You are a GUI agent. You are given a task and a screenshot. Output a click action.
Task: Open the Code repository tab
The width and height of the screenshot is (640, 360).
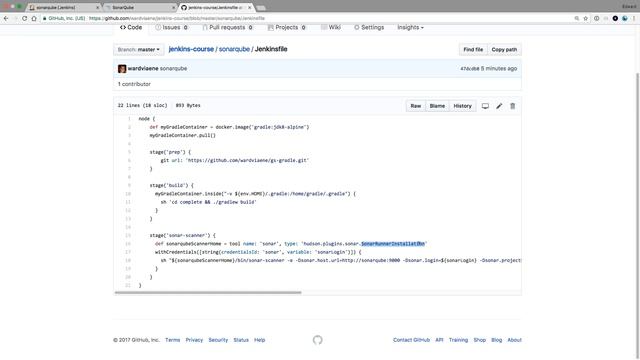pyautogui.click(x=131, y=27)
